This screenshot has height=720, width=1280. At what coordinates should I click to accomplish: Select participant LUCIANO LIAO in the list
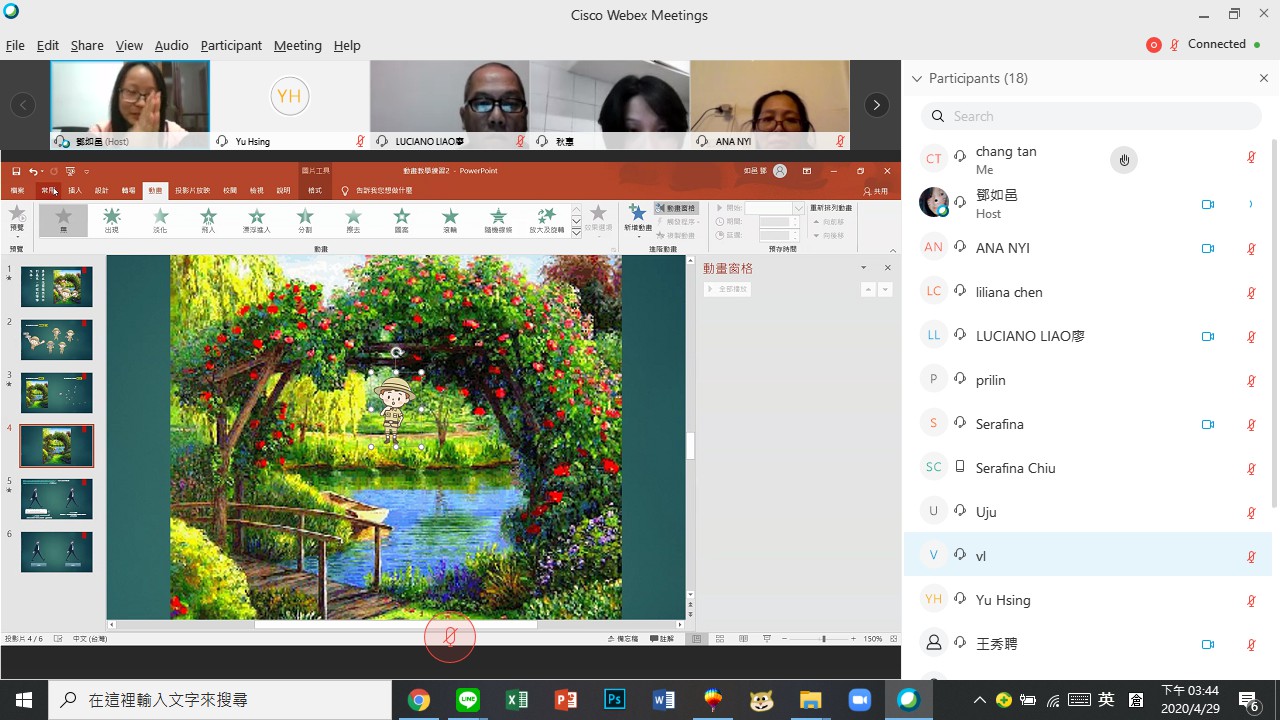tap(1030, 336)
